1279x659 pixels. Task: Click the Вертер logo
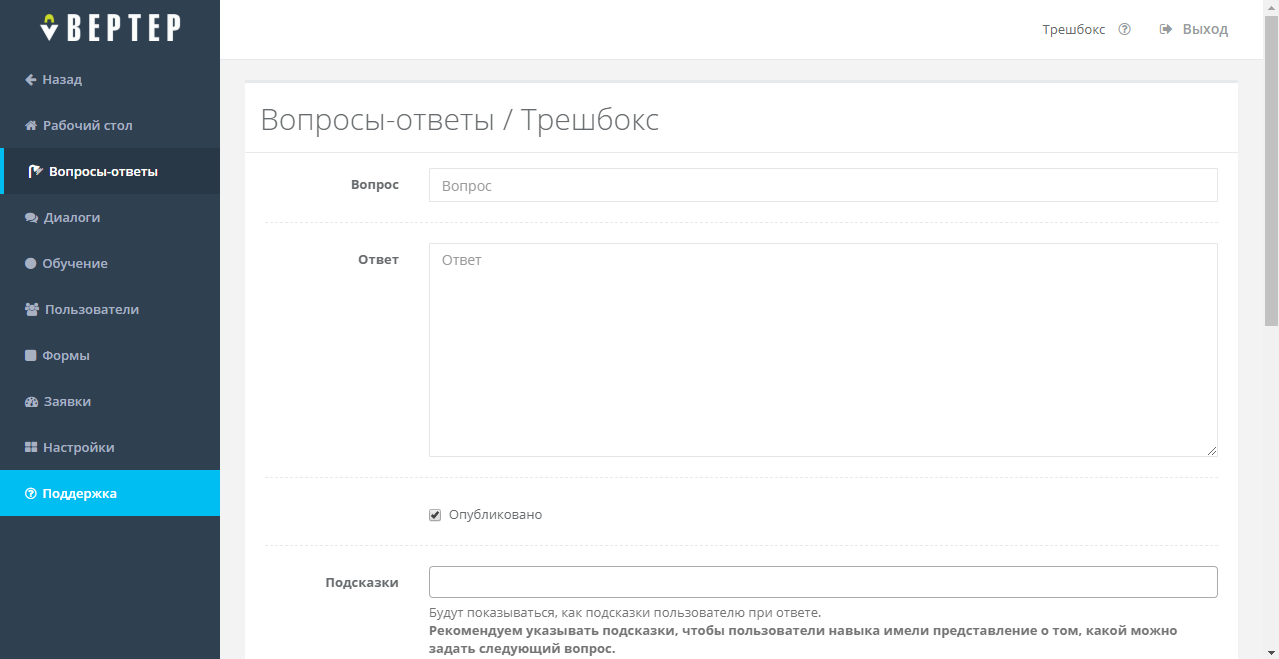pyautogui.click(x=110, y=28)
